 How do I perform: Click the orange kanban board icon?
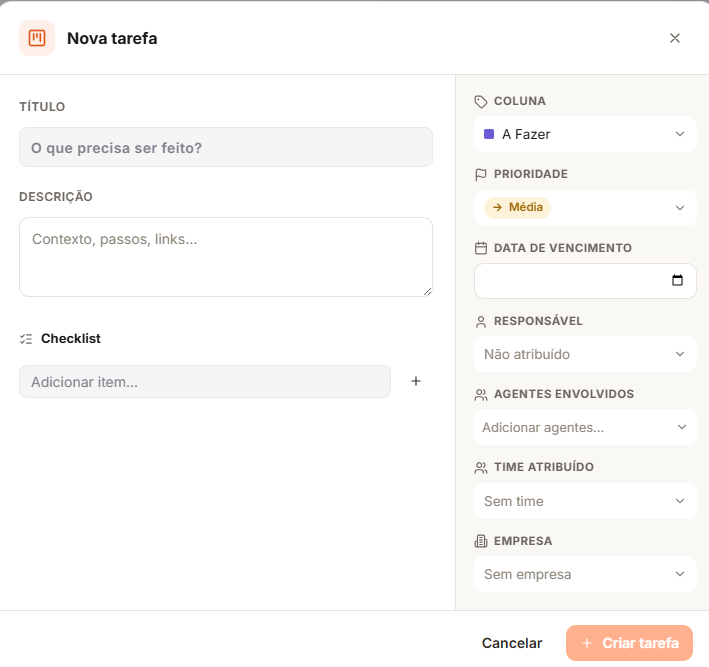(37, 38)
